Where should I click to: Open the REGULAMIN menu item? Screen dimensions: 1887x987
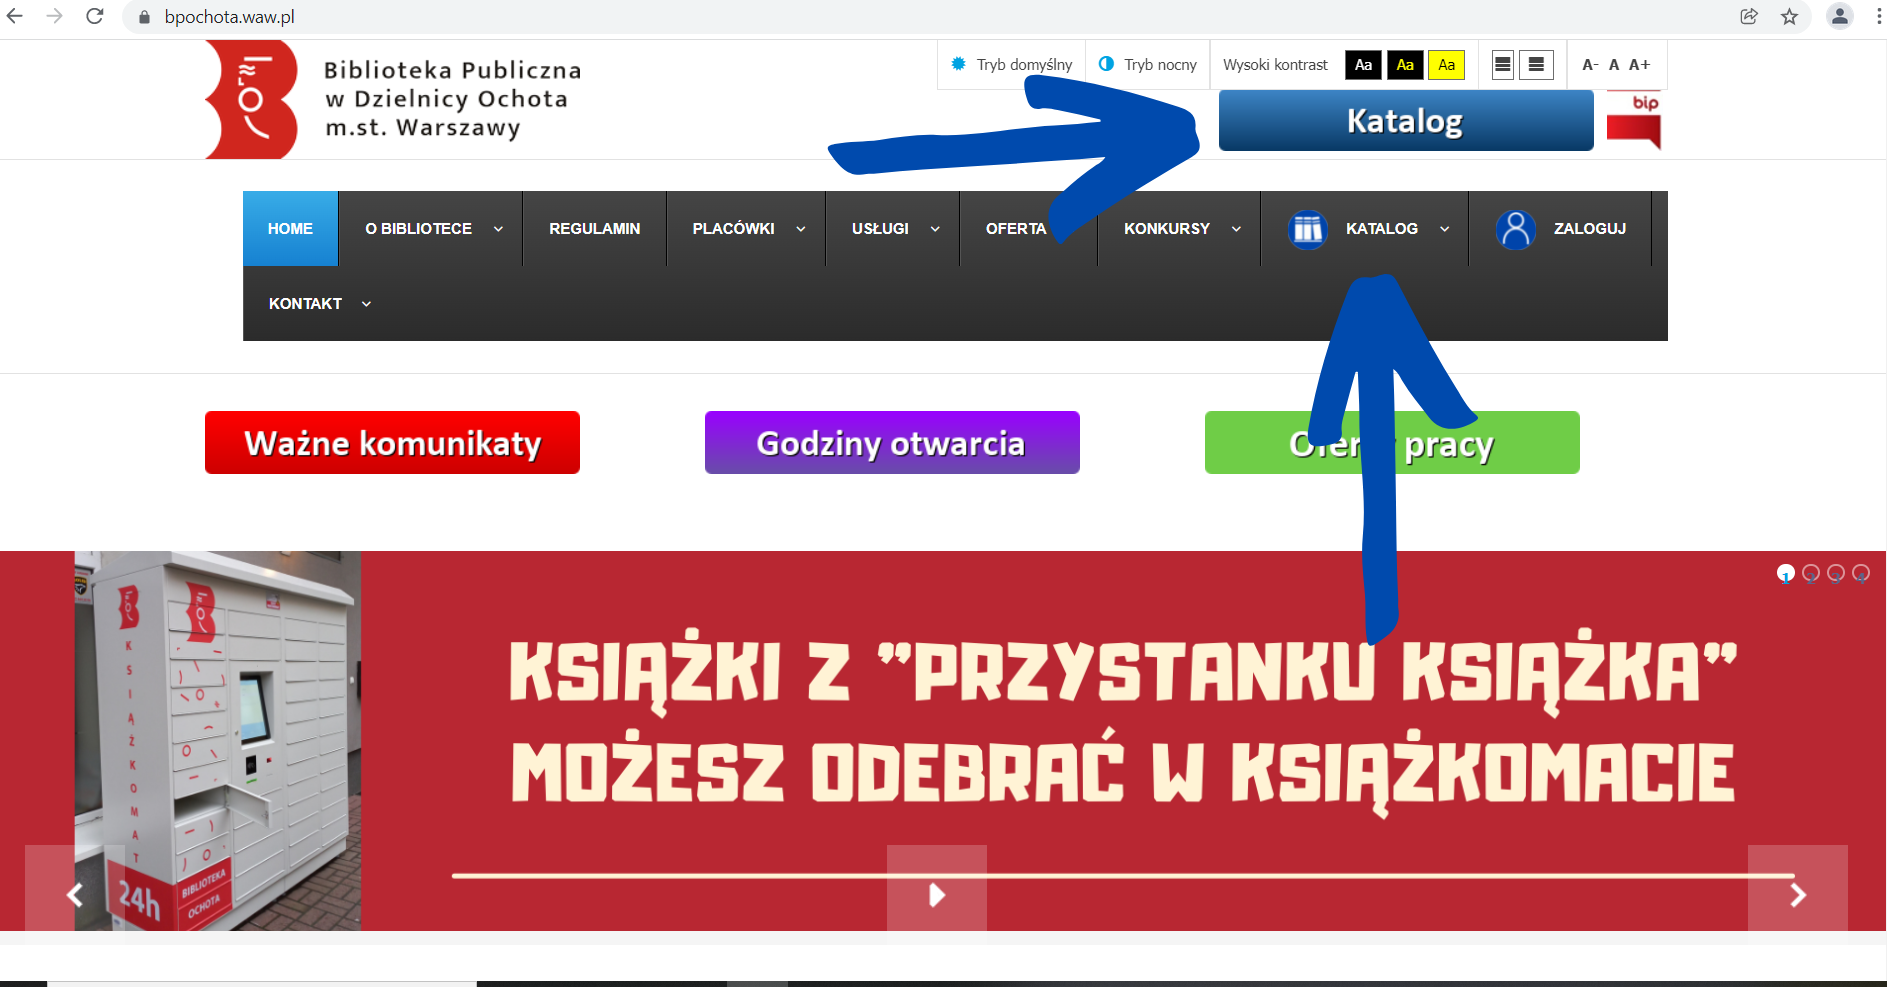tap(594, 228)
